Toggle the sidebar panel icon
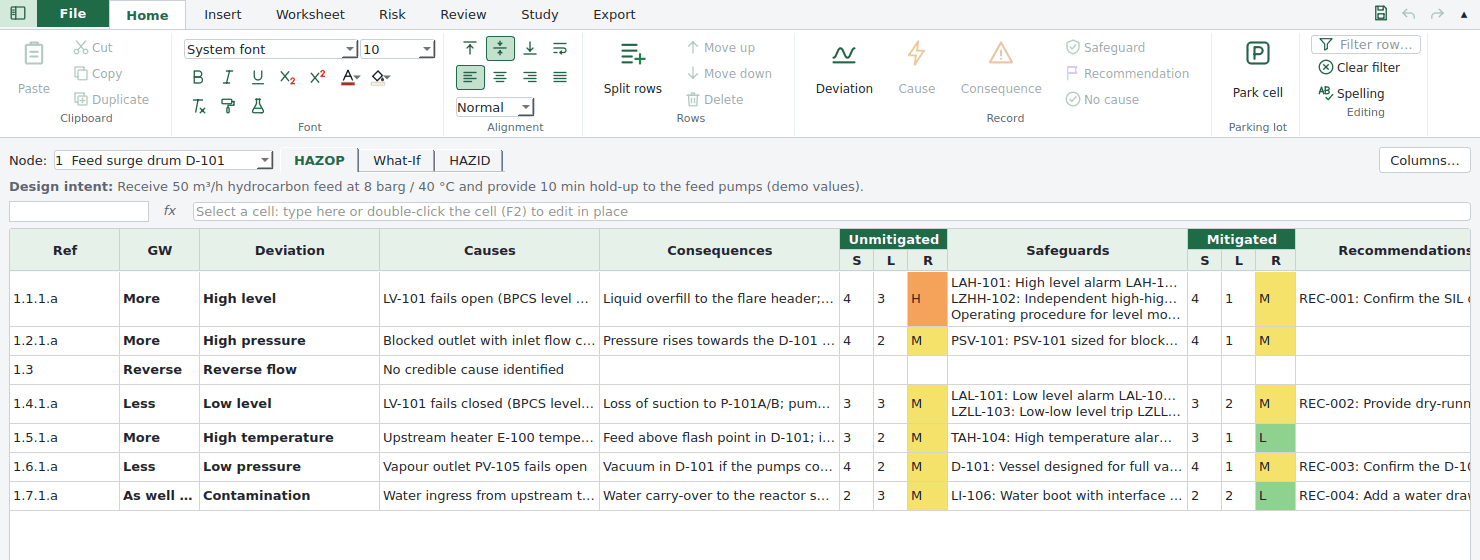Screen dimensions: 1480x560 click(18, 13)
